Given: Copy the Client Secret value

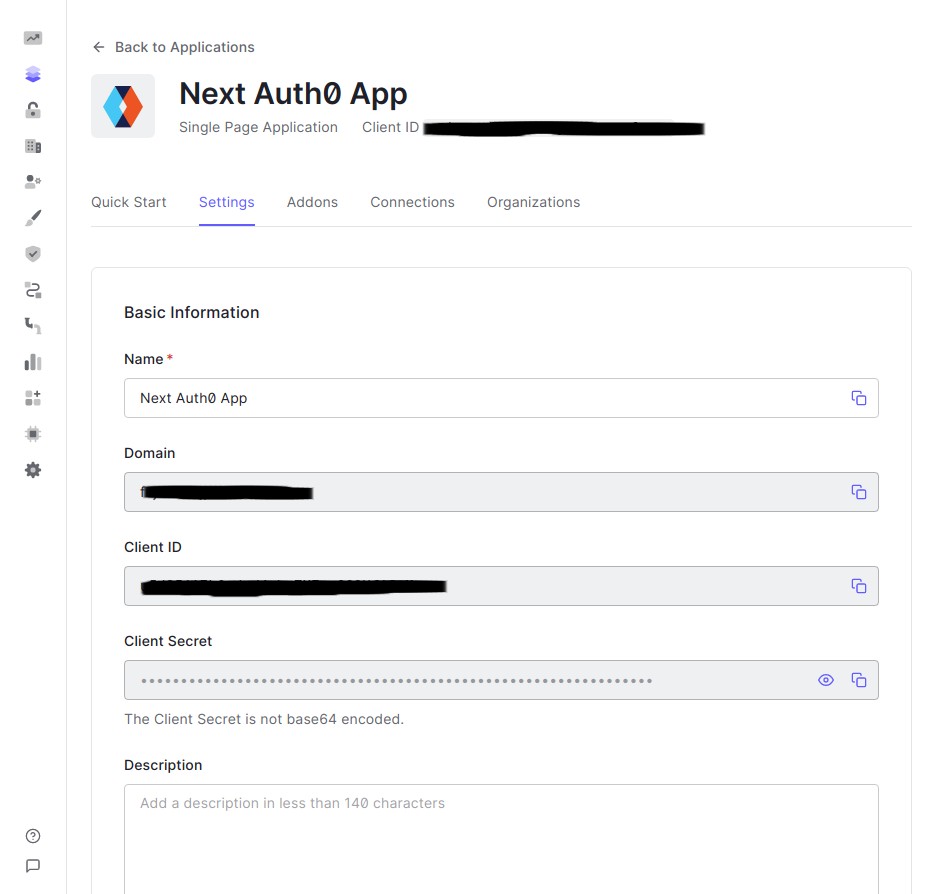Looking at the screenshot, I should pyautogui.click(x=858, y=680).
